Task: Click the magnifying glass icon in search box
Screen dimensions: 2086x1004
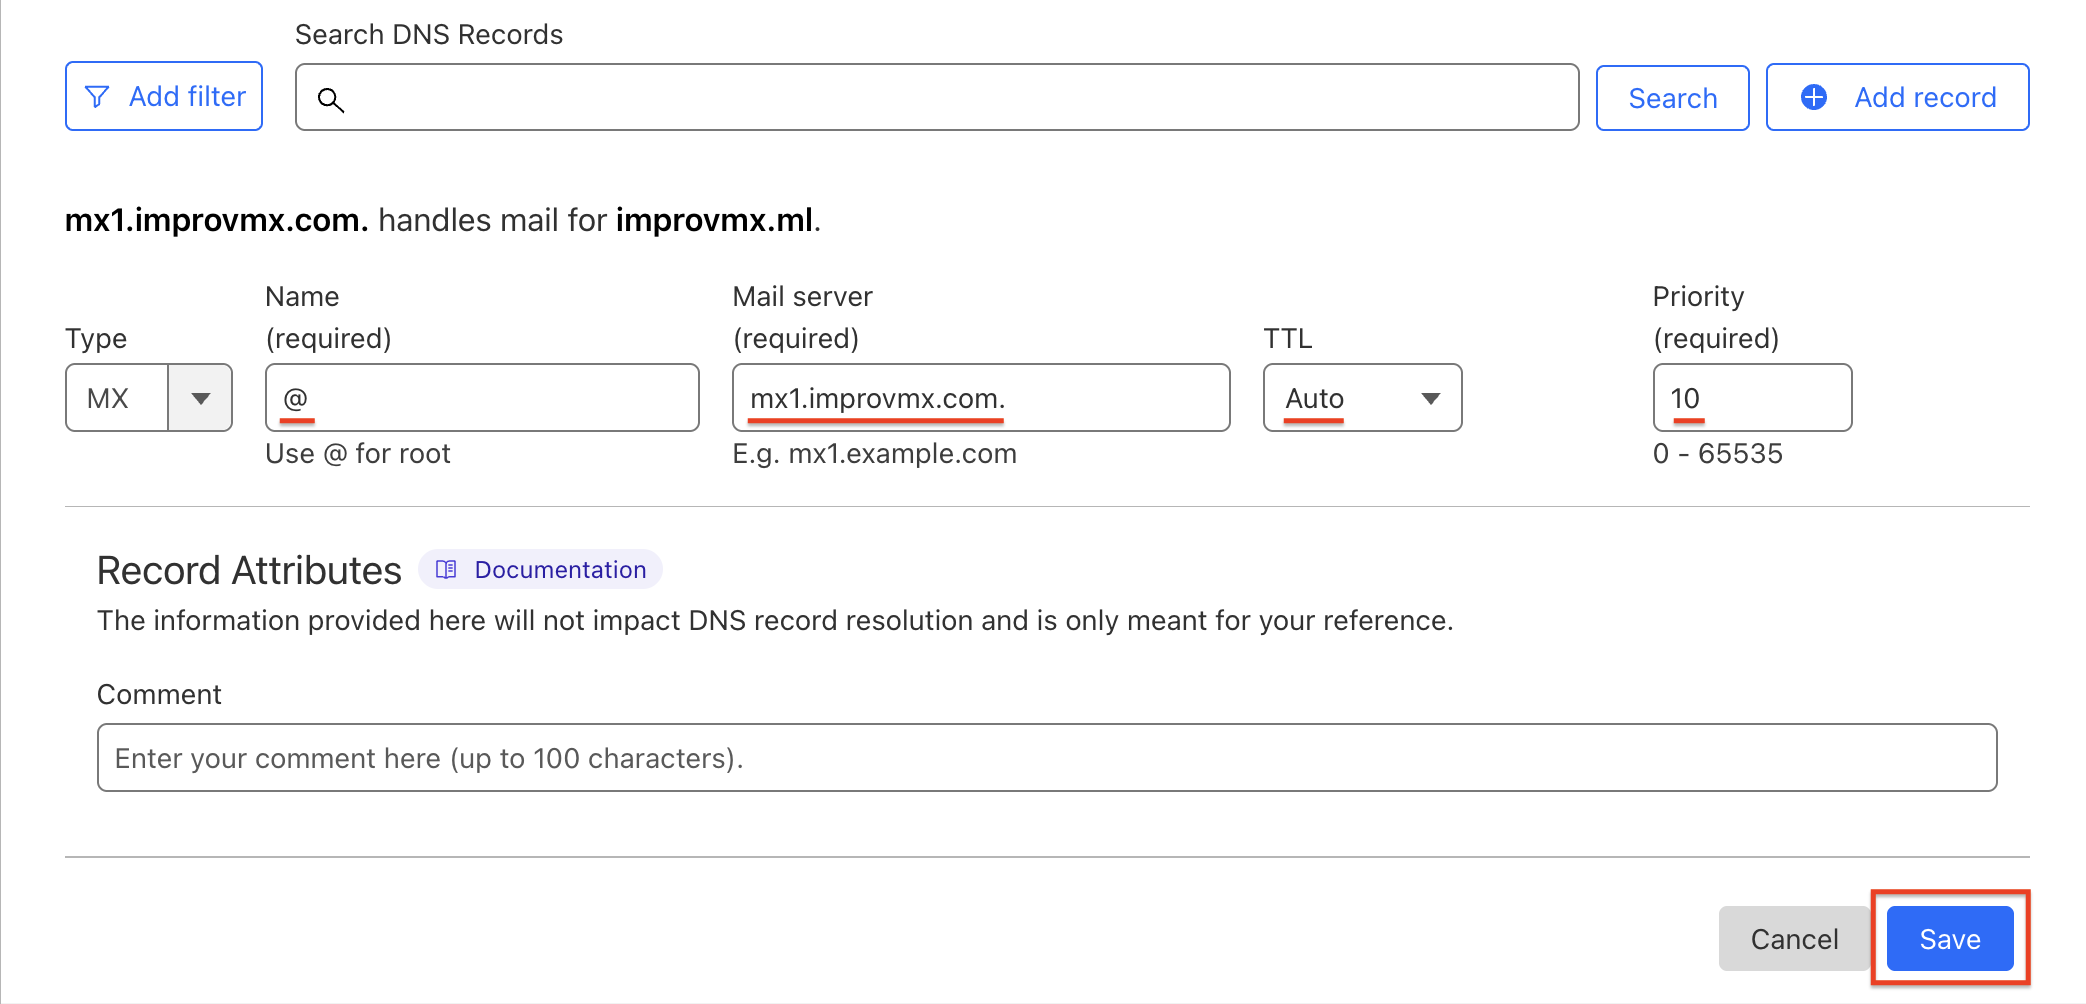Action: pyautogui.click(x=331, y=100)
